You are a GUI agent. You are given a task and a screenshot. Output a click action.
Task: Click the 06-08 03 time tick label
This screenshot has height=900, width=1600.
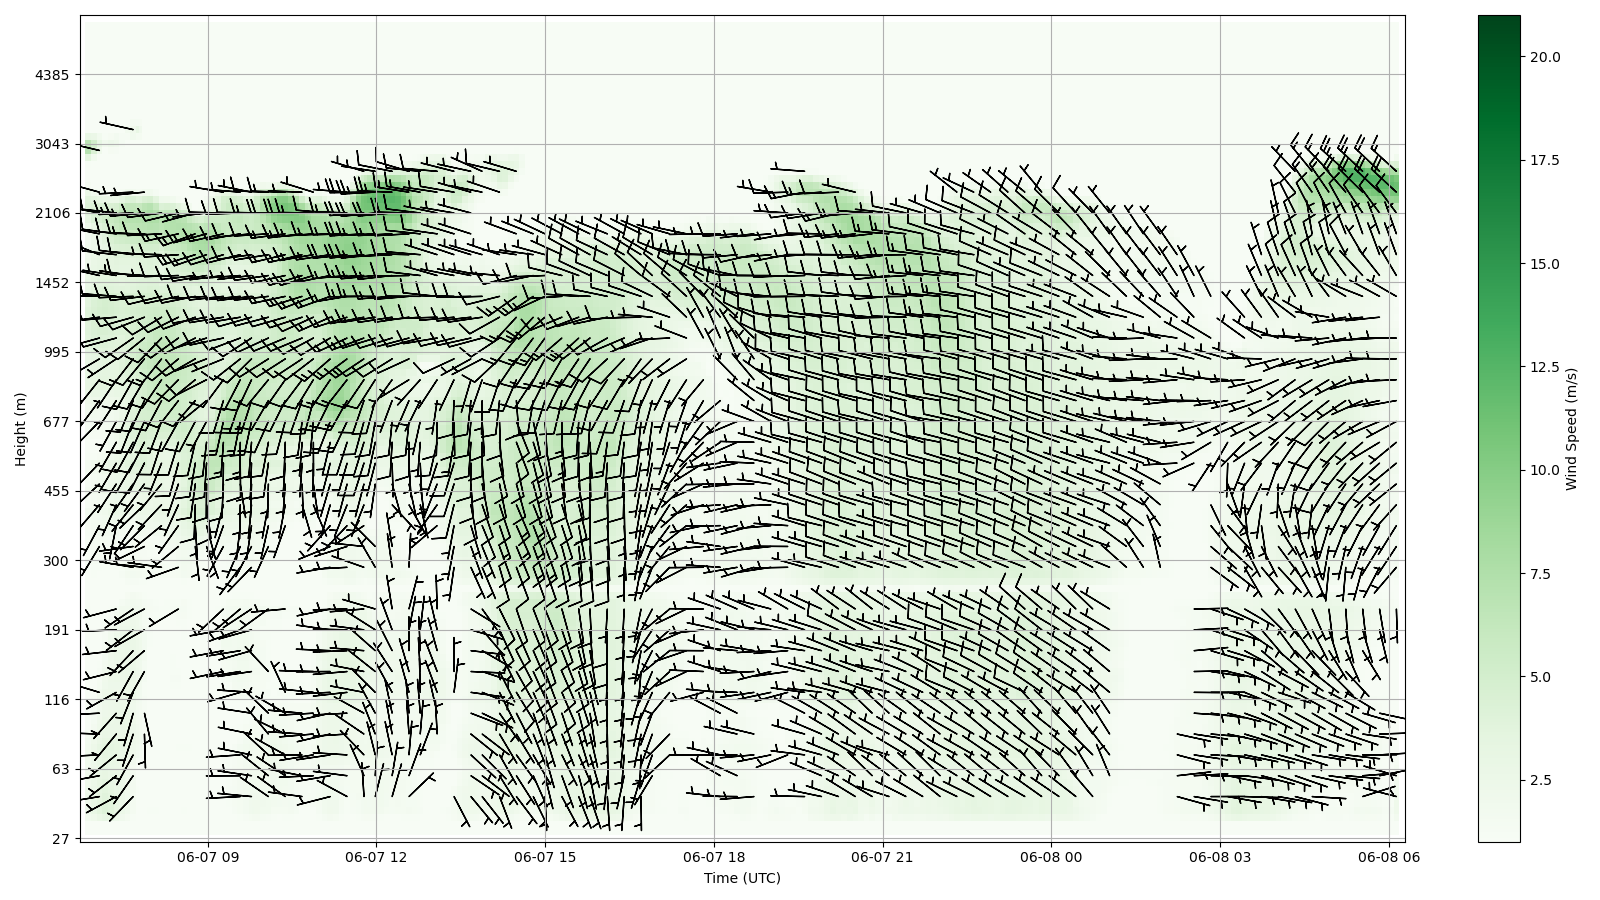[1219, 857]
